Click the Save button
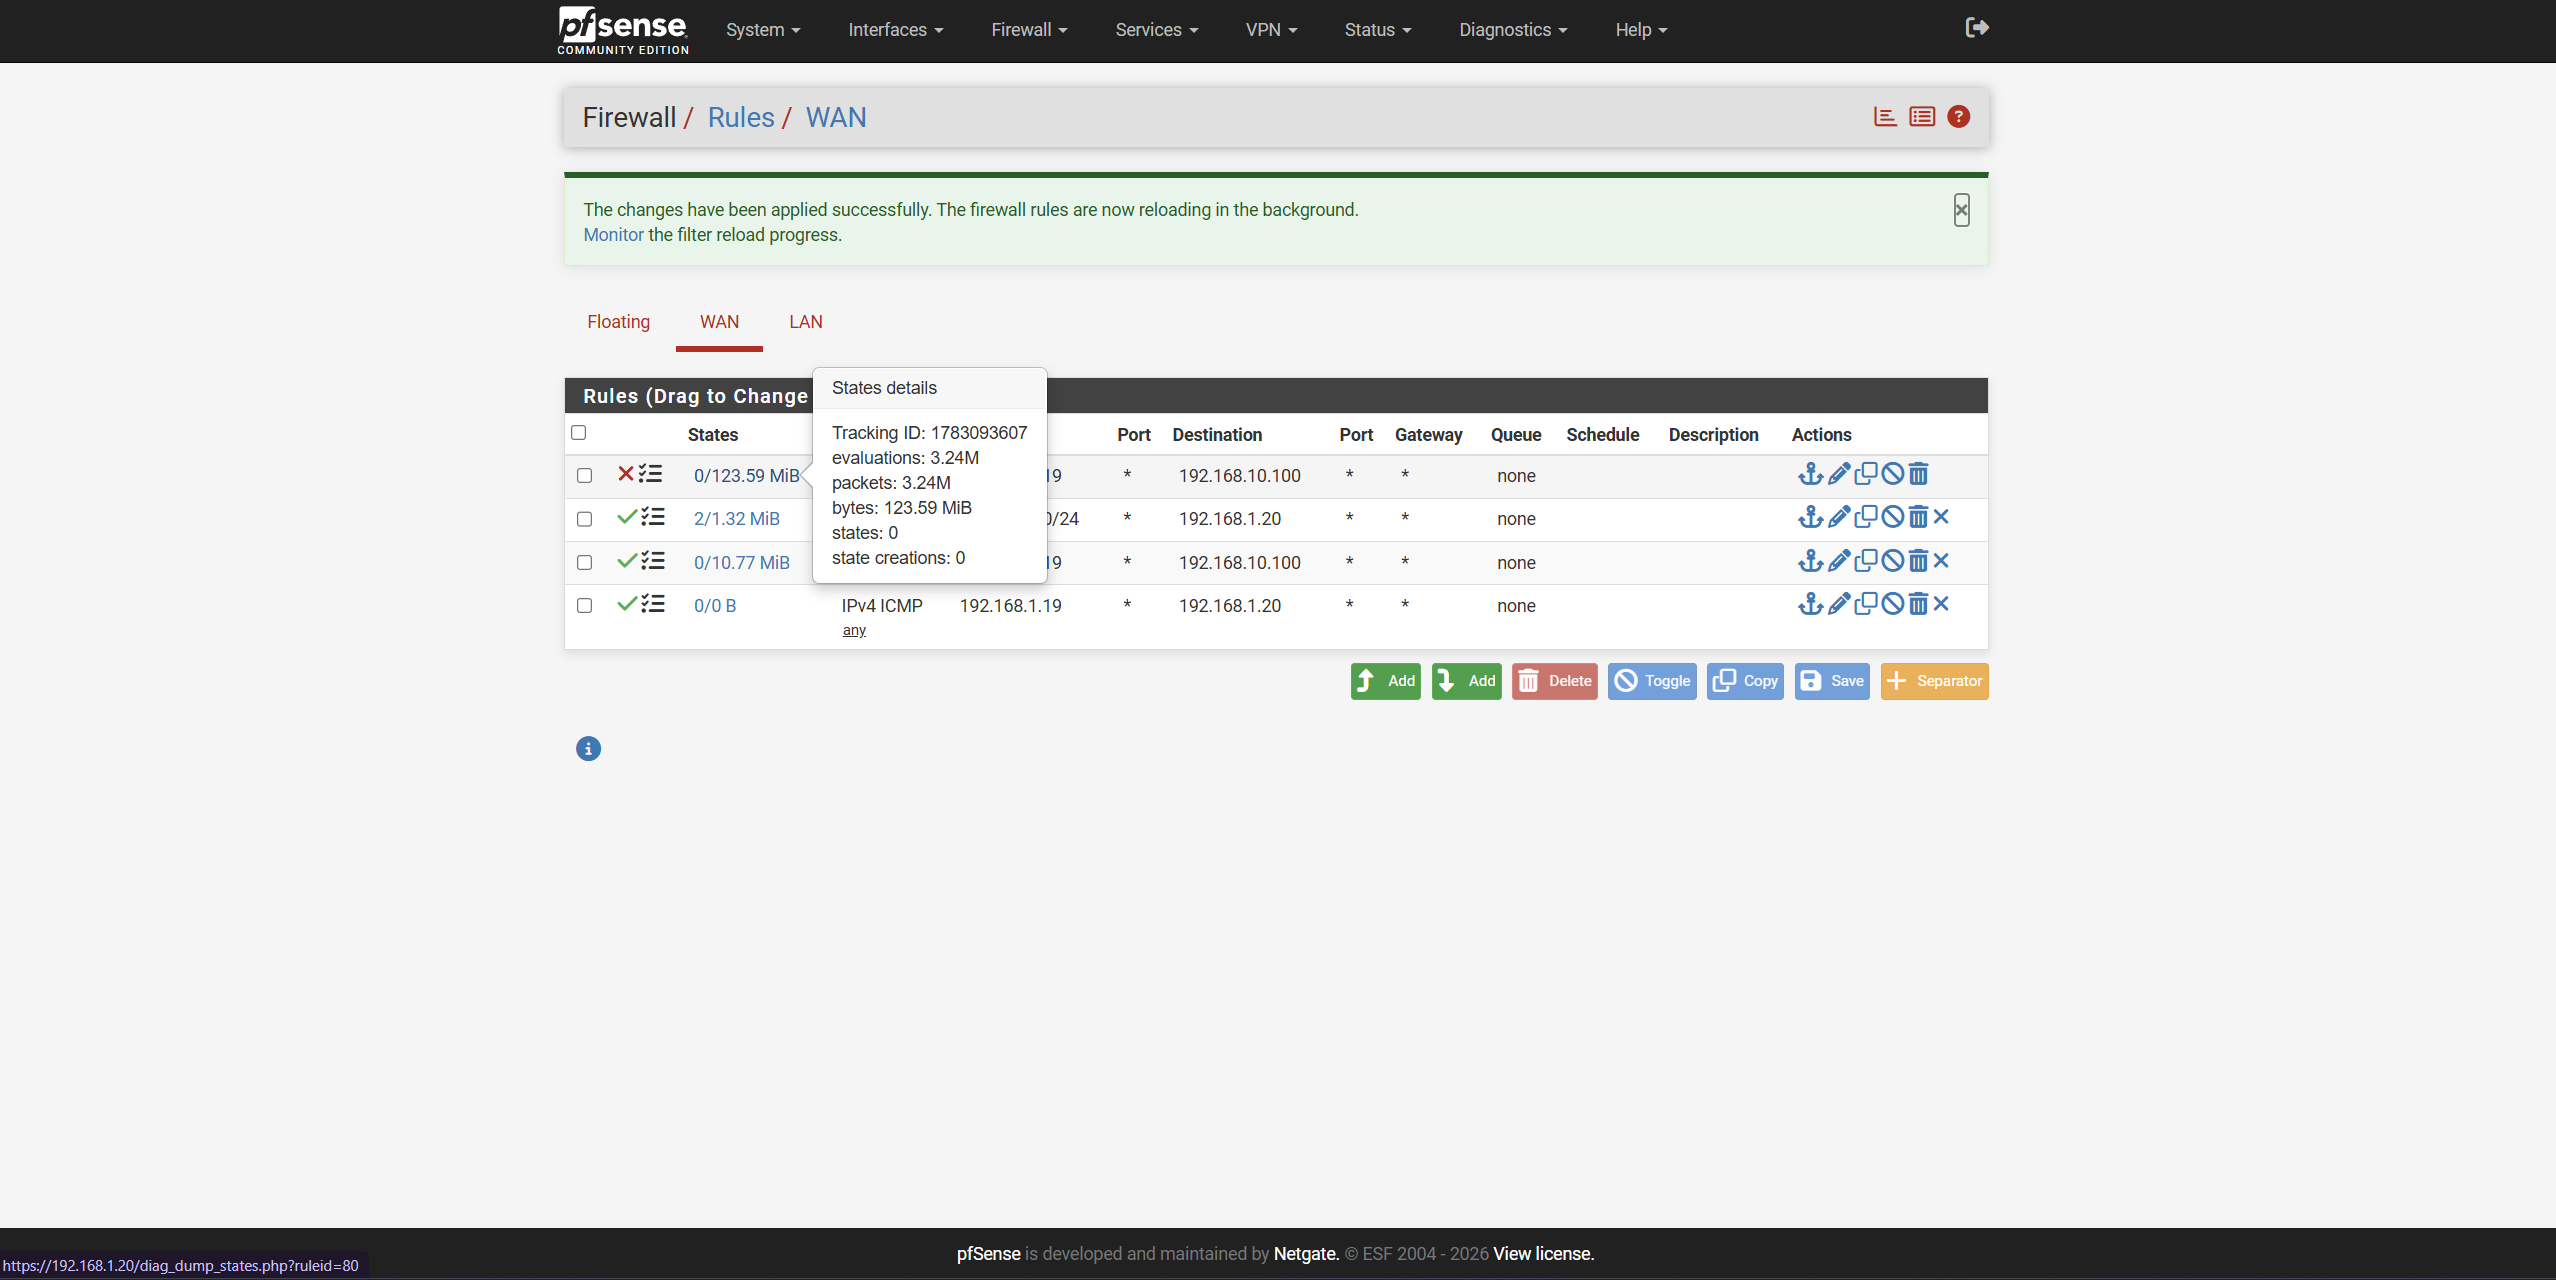The width and height of the screenshot is (2556, 1280). pos(1832,681)
